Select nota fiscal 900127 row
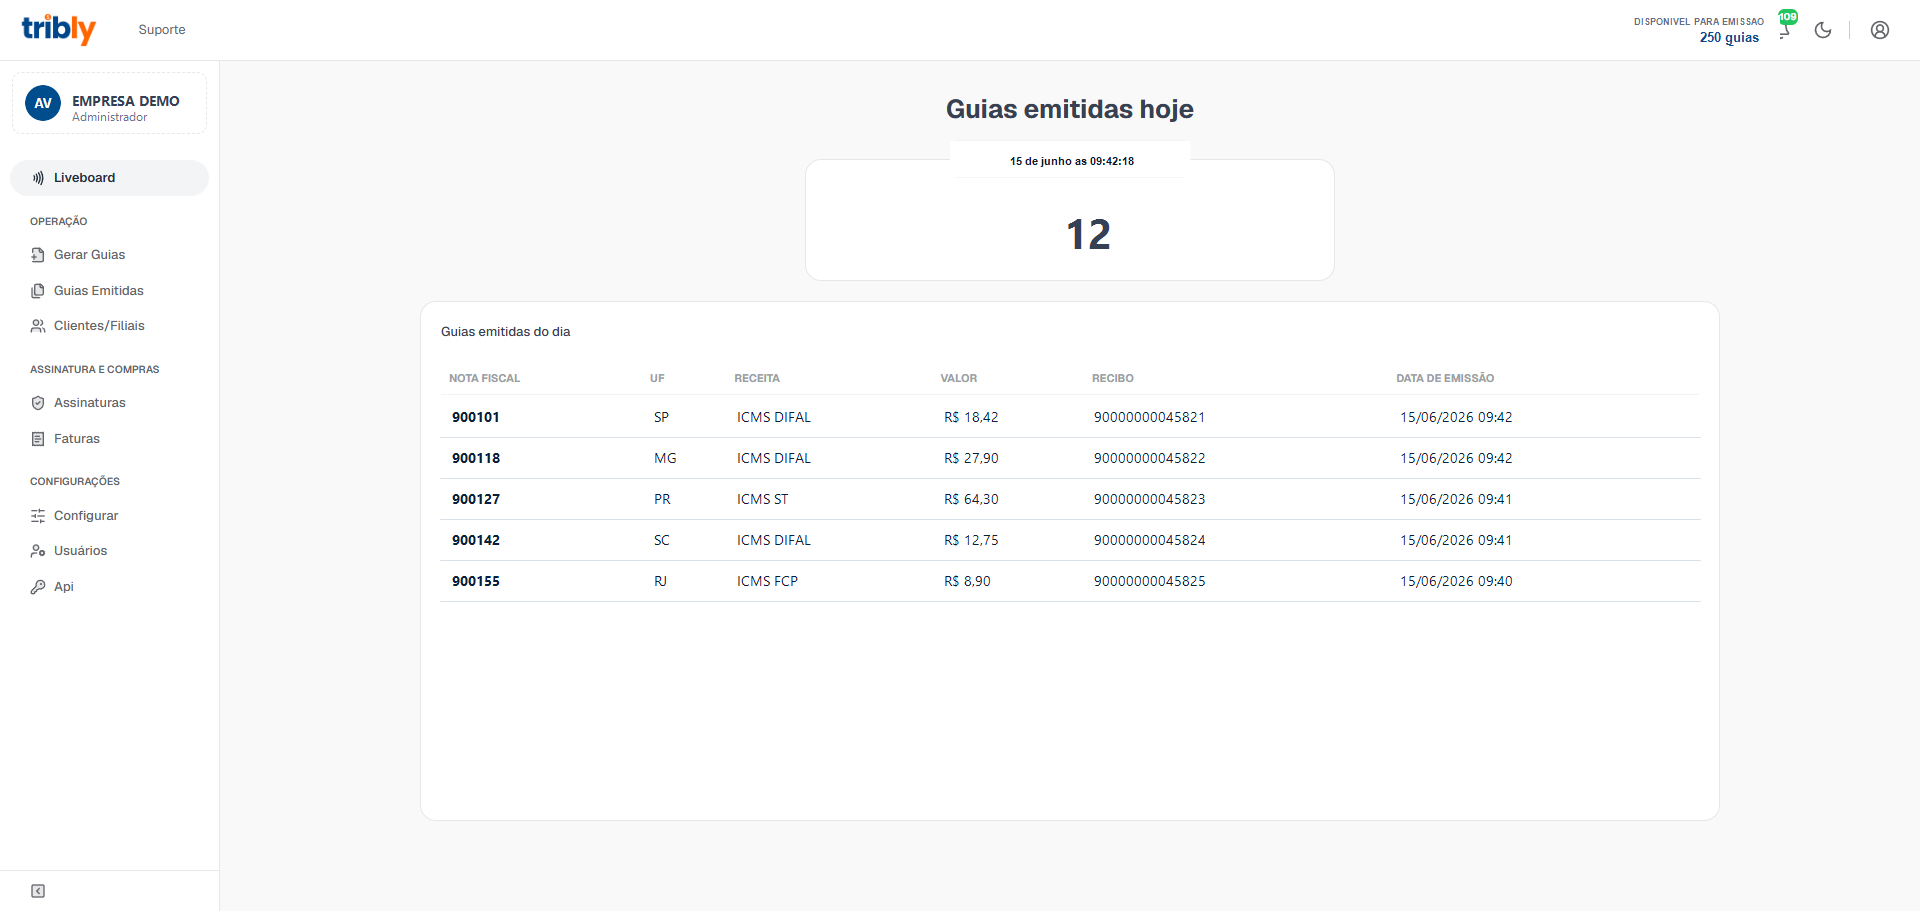 [1070, 499]
